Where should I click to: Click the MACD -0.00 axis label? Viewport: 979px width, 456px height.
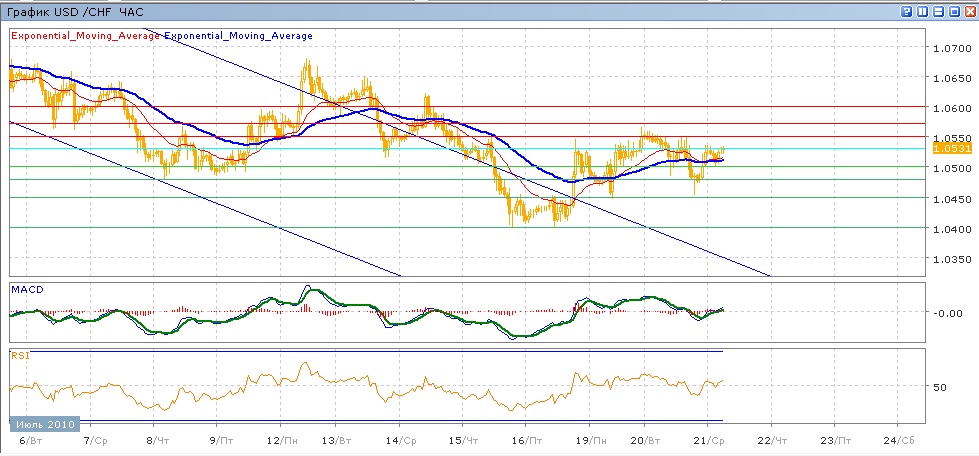tap(946, 313)
